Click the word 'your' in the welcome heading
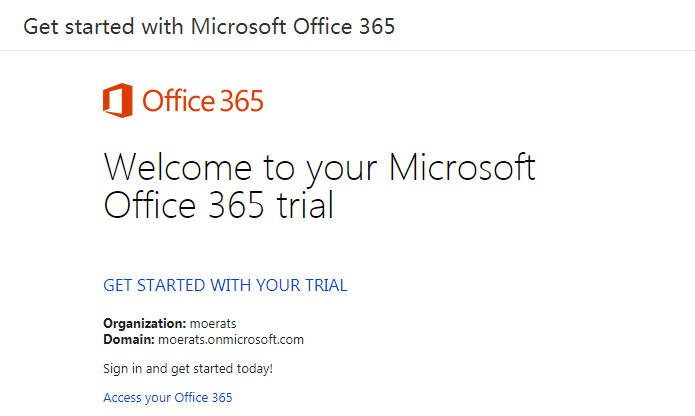Image resolution: width=695 pixels, height=416 pixels. point(341,171)
